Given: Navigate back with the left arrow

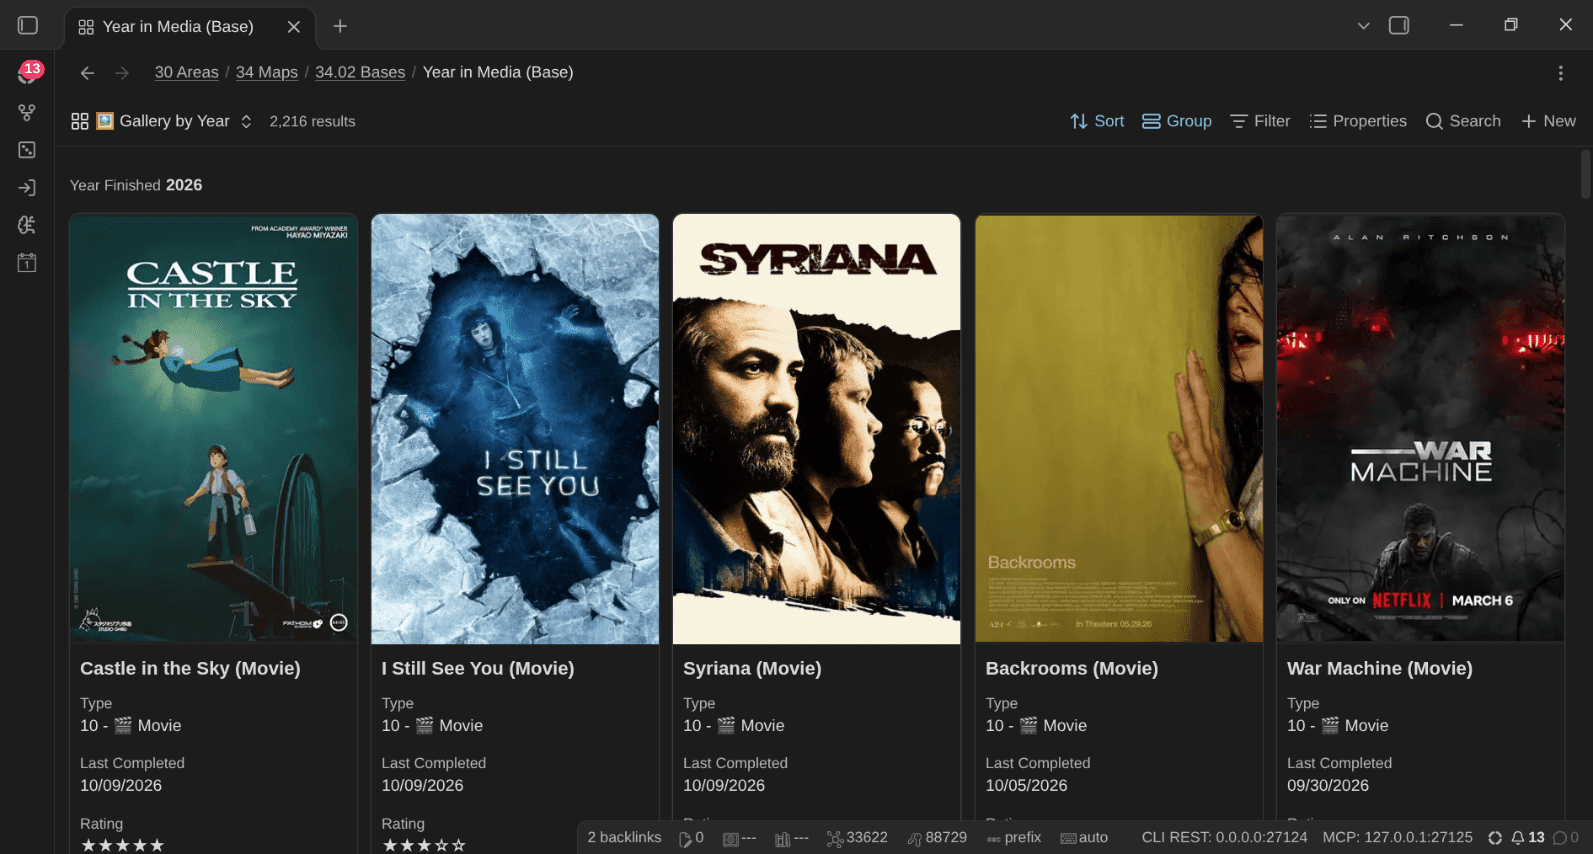Looking at the screenshot, I should click(87, 72).
